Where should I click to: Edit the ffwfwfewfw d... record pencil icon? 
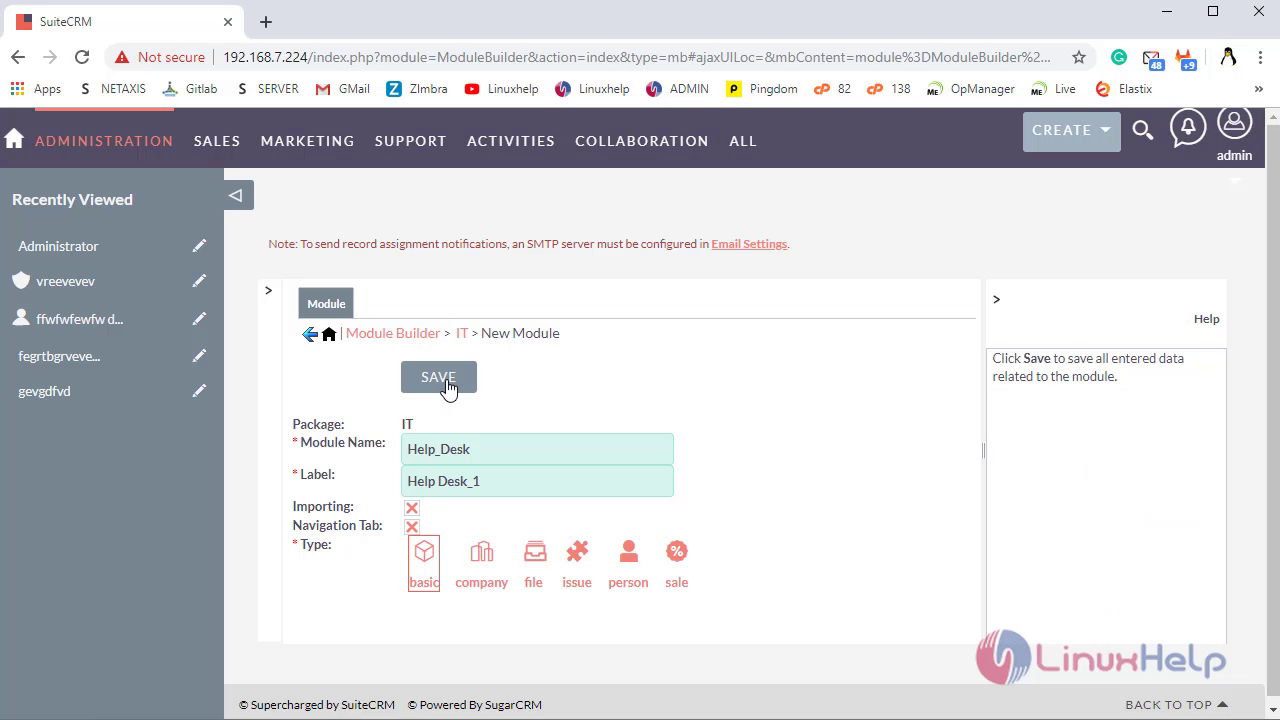click(200, 319)
